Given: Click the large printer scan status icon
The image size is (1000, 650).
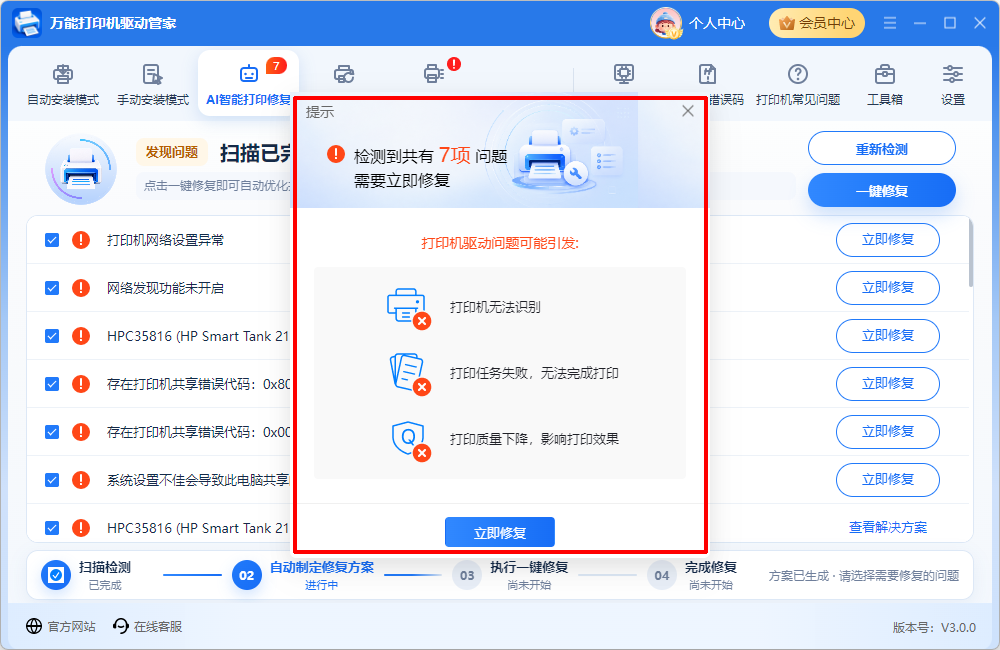Looking at the screenshot, I should (x=81, y=170).
